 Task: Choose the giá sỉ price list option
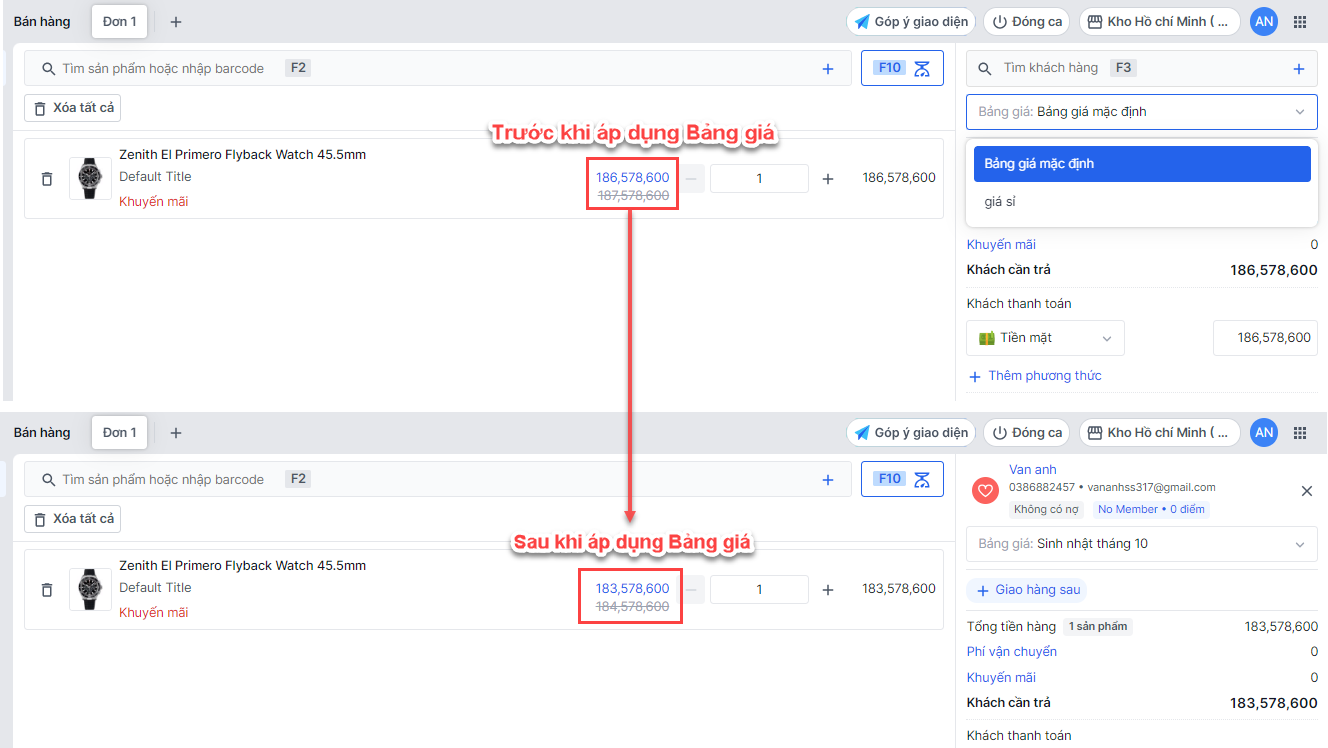[x=1142, y=202]
